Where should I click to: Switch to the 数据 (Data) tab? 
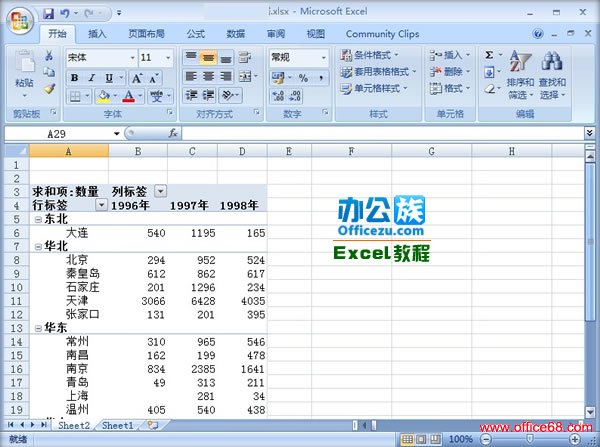coord(236,34)
